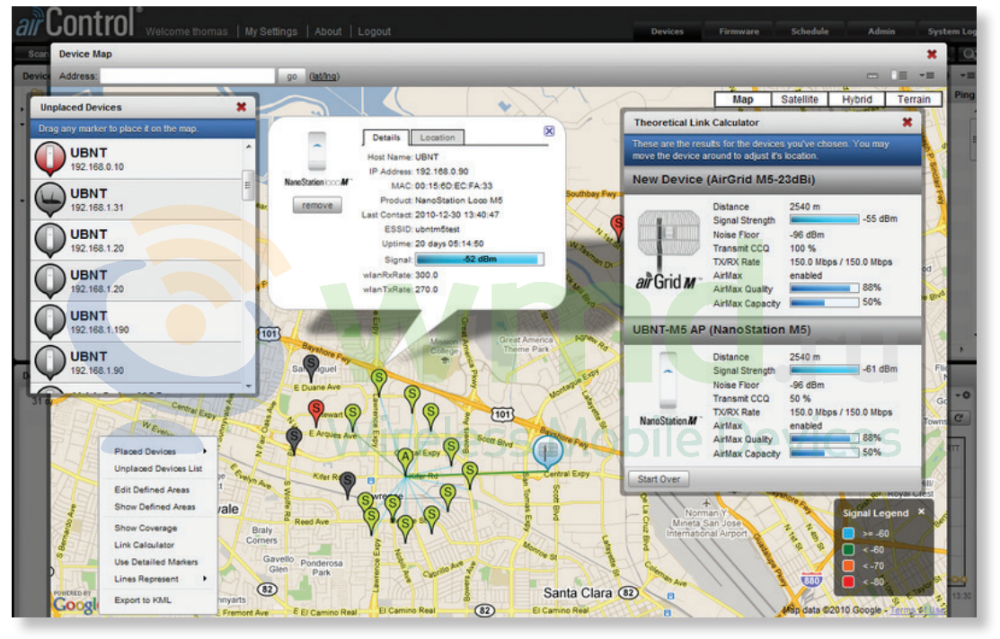Choose Show Defined Areas from the menu
The height and width of the screenshot is (639, 1000).
(x=155, y=507)
